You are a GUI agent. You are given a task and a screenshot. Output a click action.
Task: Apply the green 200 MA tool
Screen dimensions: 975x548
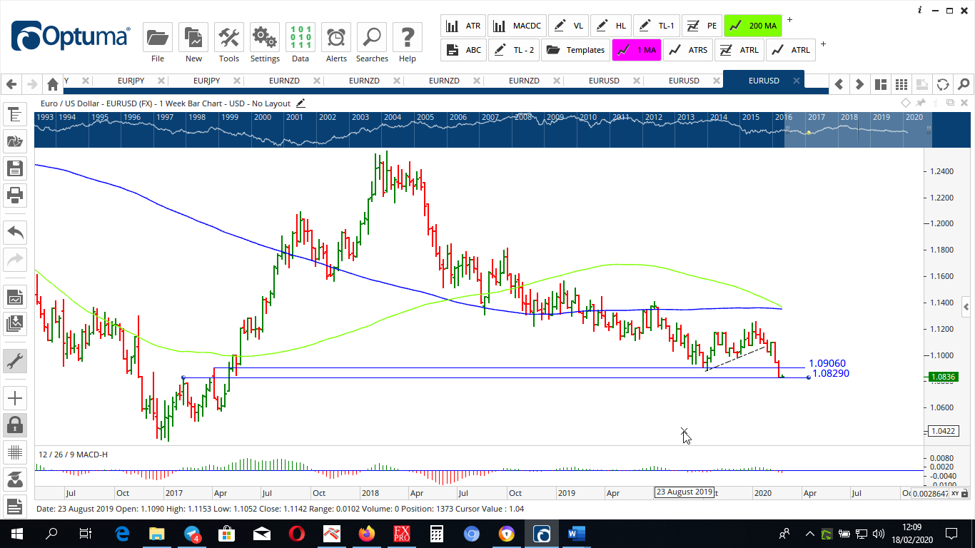pos(753,26)
